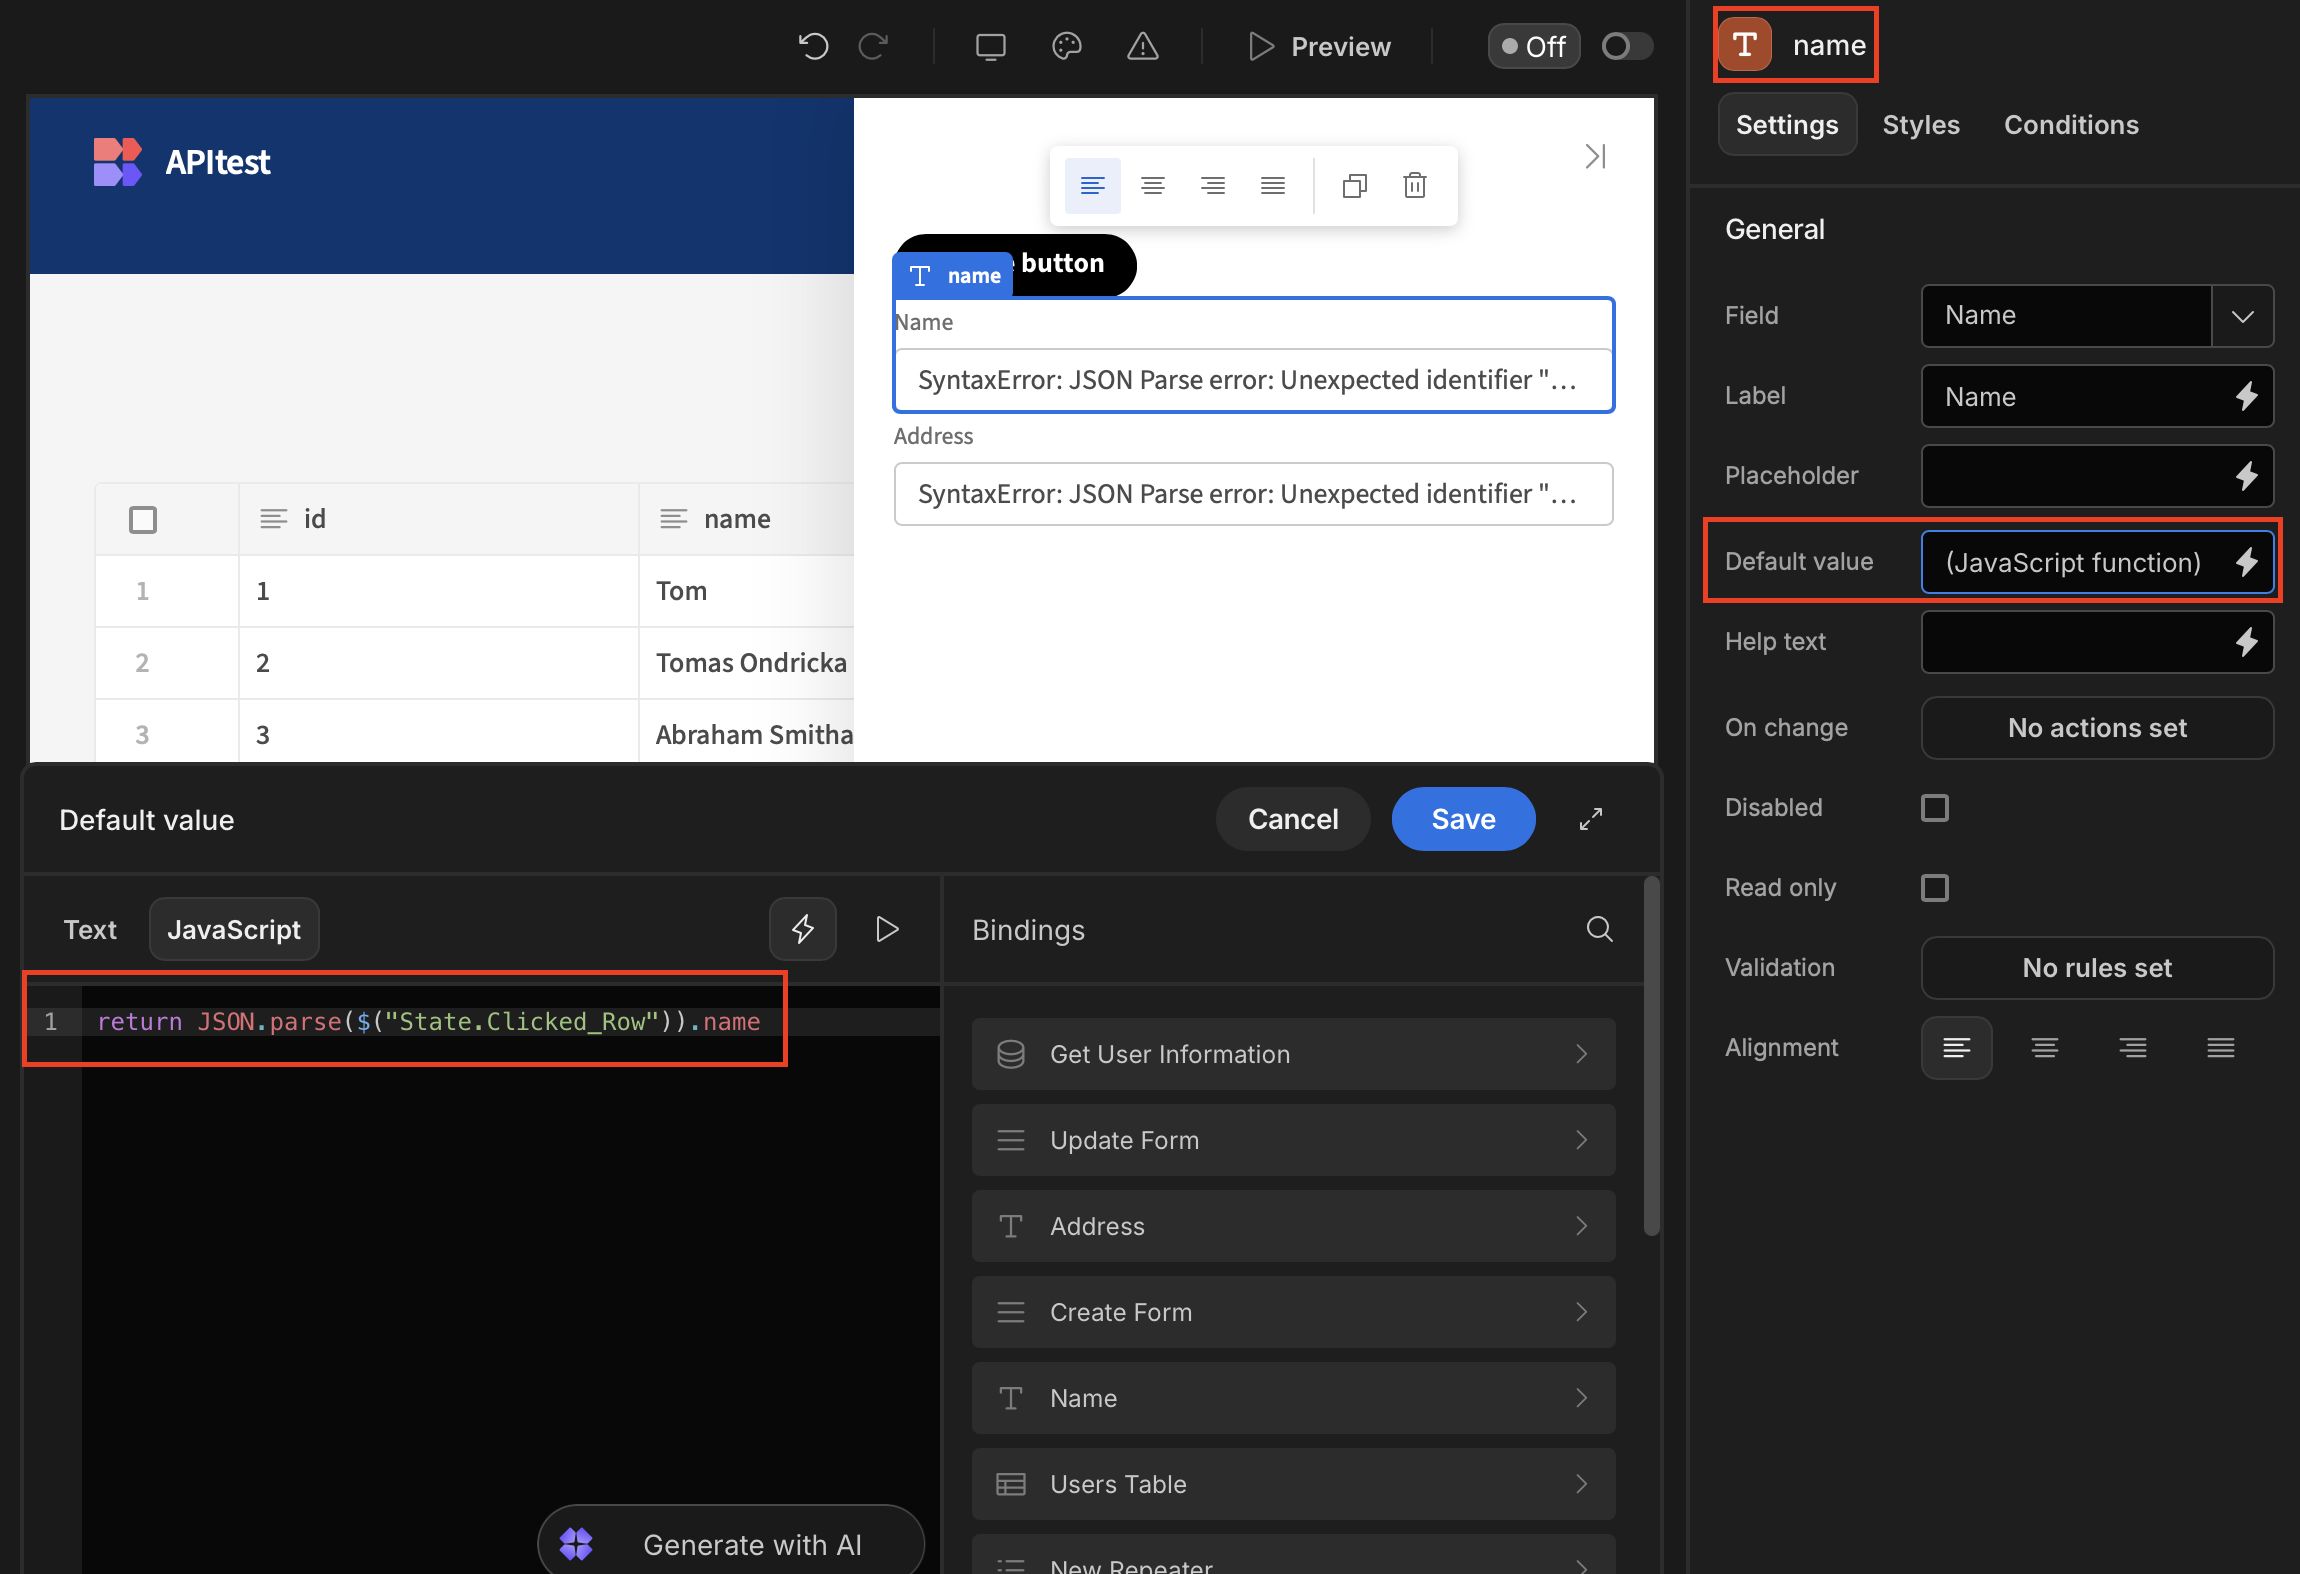This screenshot has height=1574, width=2300.
Task: Search bindings with magnifier icon
Action: 1599,929
